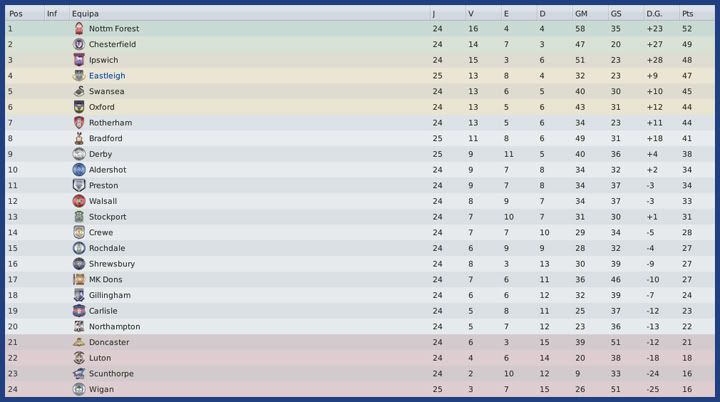
Task: Open the Eastleigh team link
Action: click(x=105, y=76)
